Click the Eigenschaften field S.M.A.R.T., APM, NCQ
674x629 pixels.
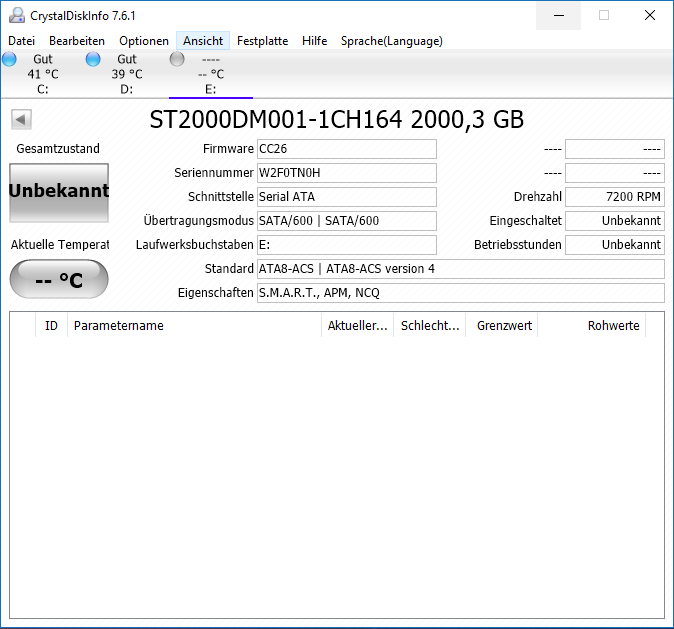461,293
